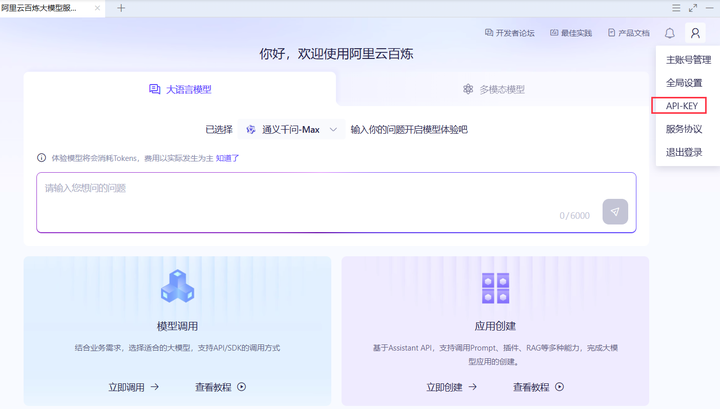Click the flower icon on the 多模态模型 tab
720x409 pixels.
pos(468,89)
